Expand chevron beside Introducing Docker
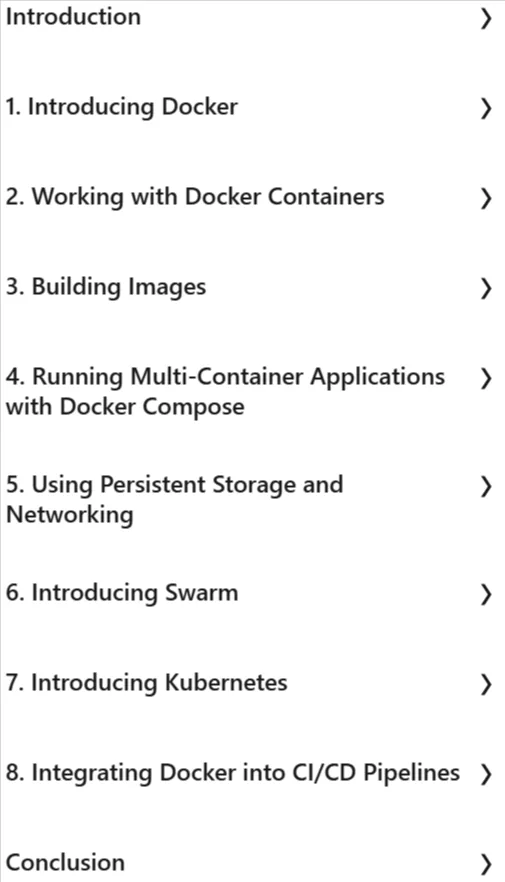The width and height of the screenshot is (505, 882). (x=486, y=108)
